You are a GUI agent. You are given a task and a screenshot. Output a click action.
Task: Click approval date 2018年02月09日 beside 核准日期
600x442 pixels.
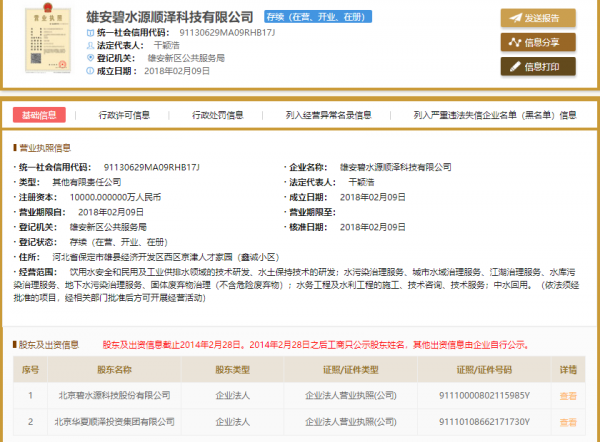click(x=373, y=227)
